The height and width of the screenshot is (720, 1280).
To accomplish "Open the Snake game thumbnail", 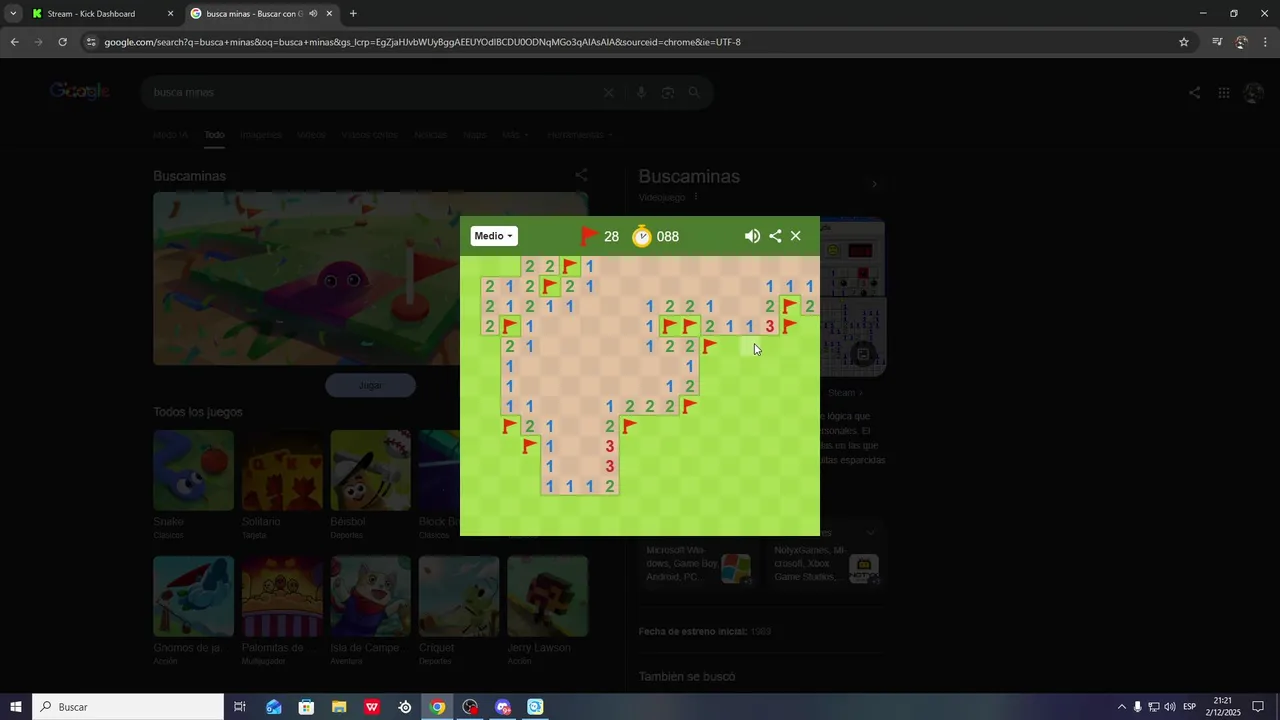I will click(x=193, y=470).
